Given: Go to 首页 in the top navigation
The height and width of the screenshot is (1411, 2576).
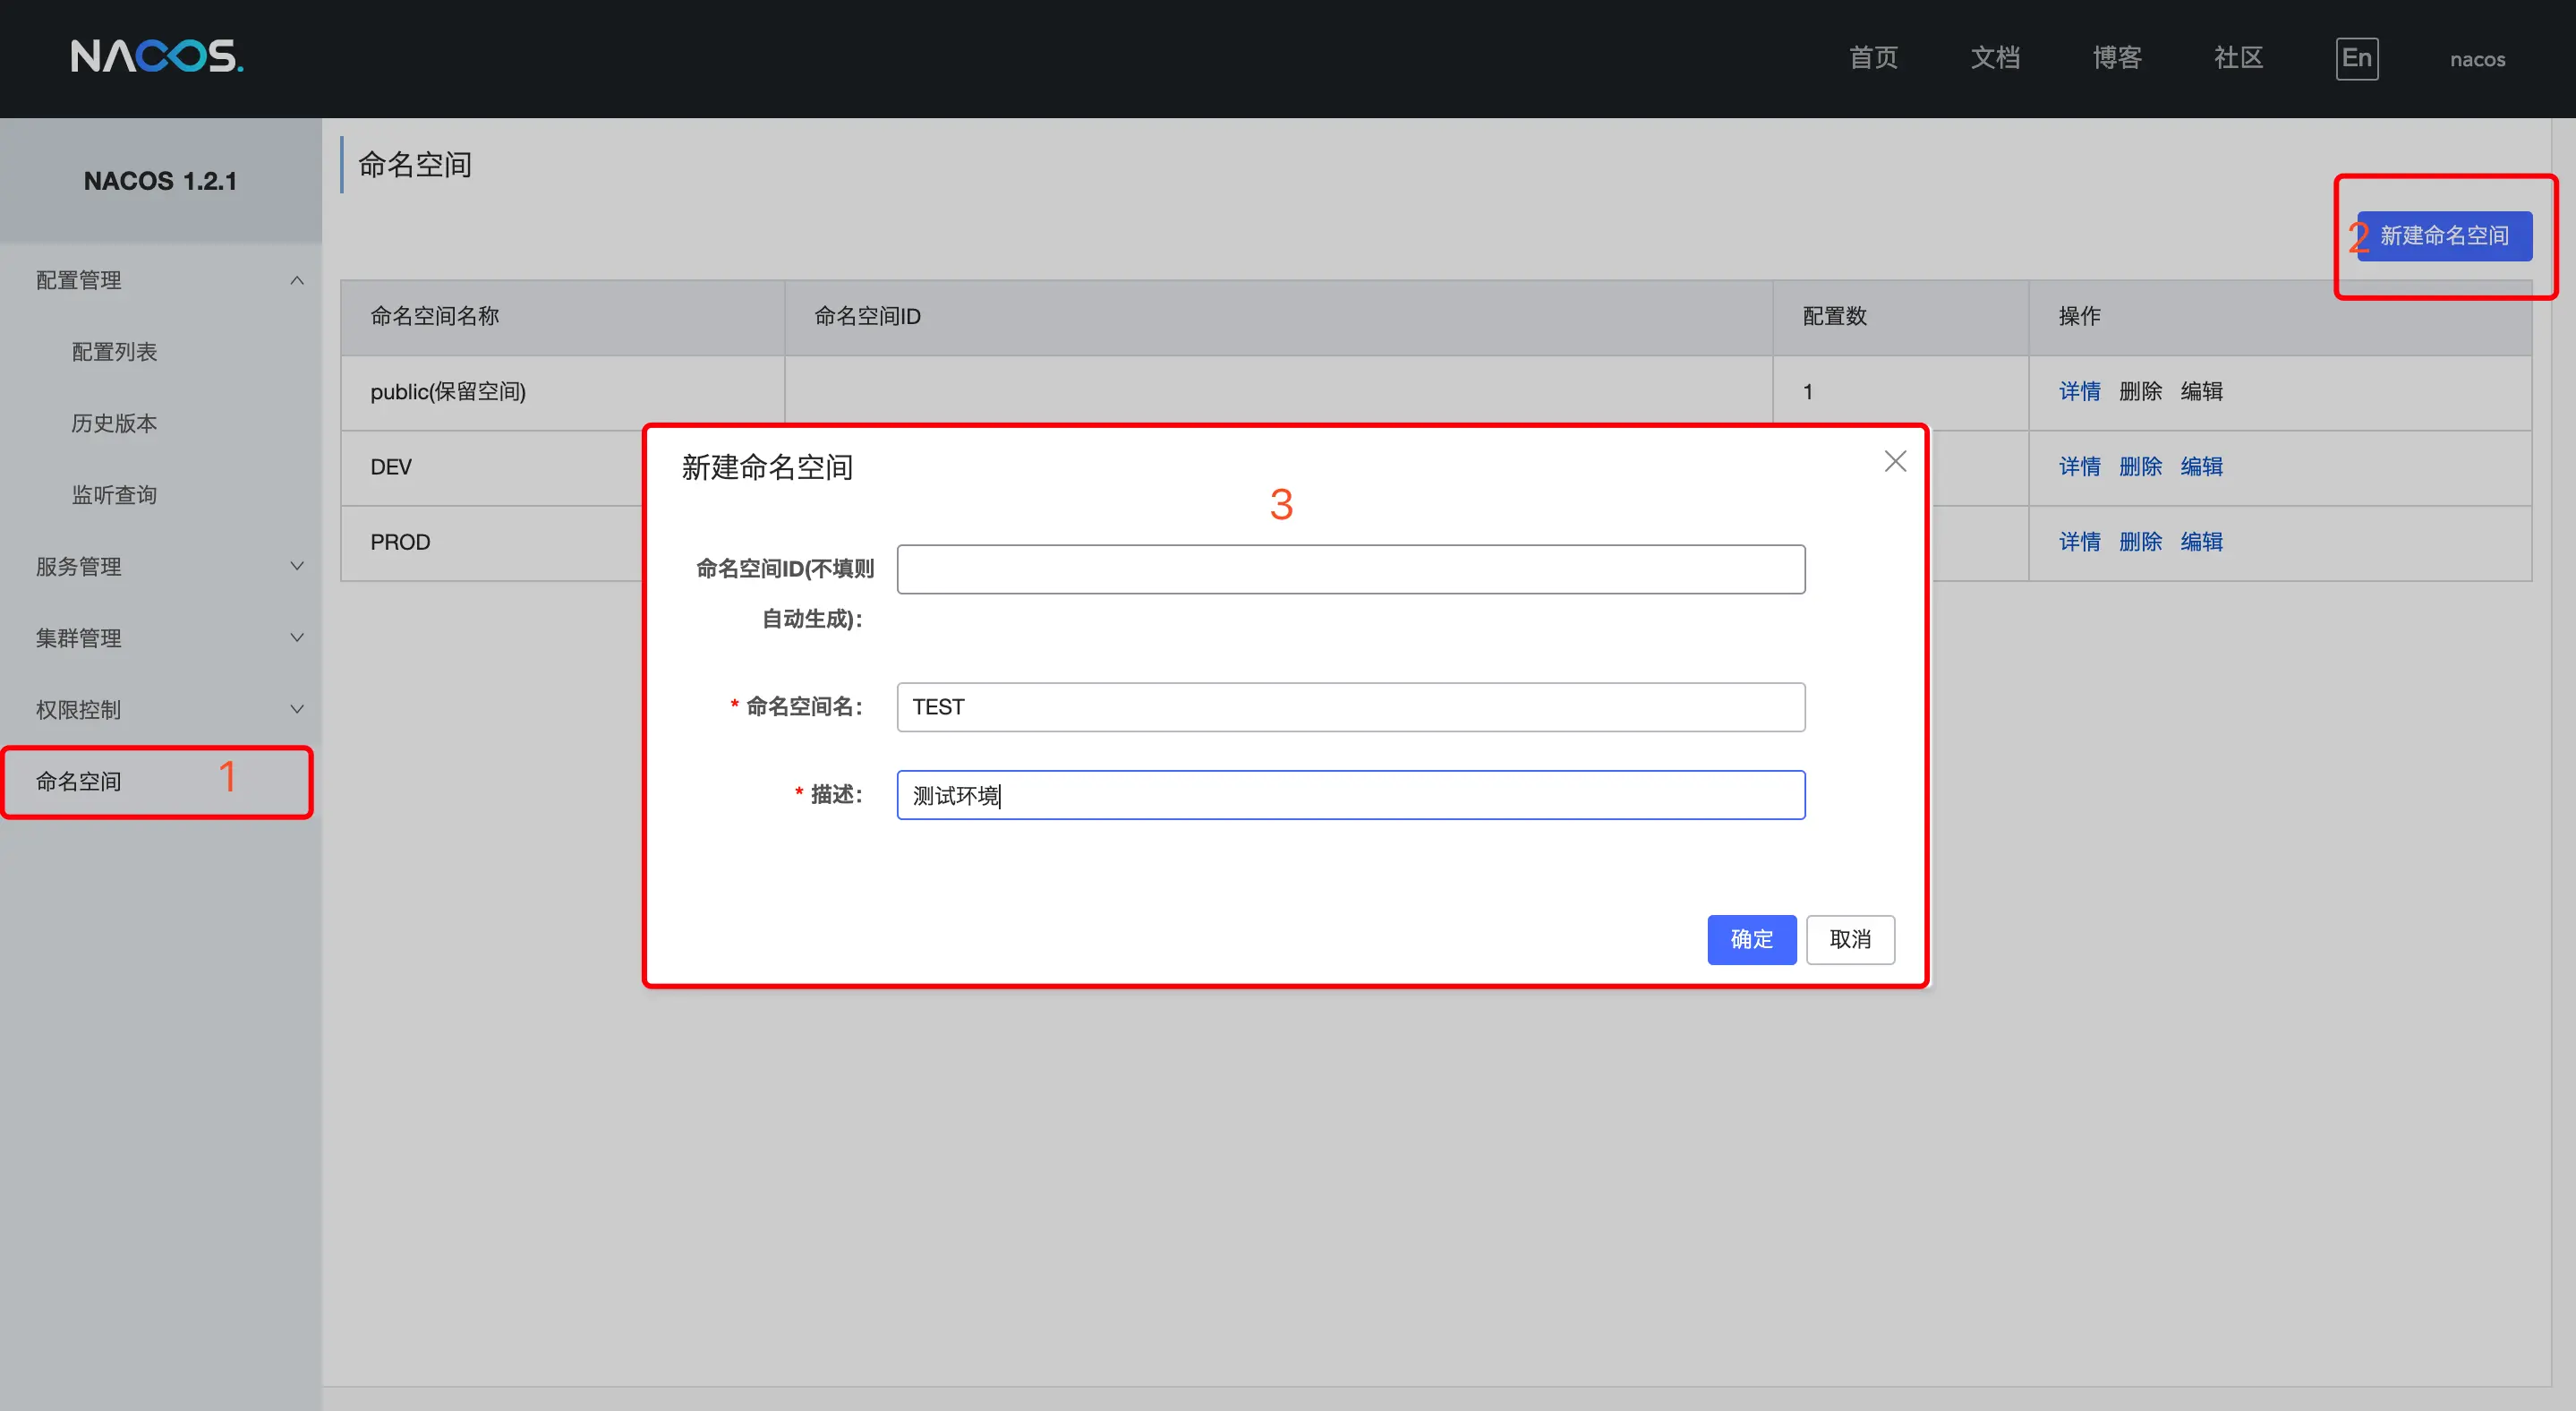Looking at the screenshot, I should (1873, 58).
